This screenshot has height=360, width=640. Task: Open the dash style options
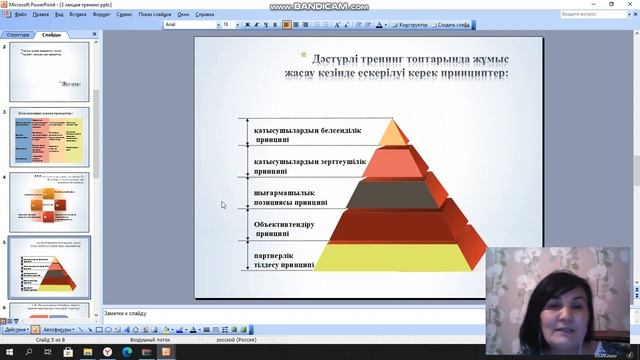pos(216,330)
